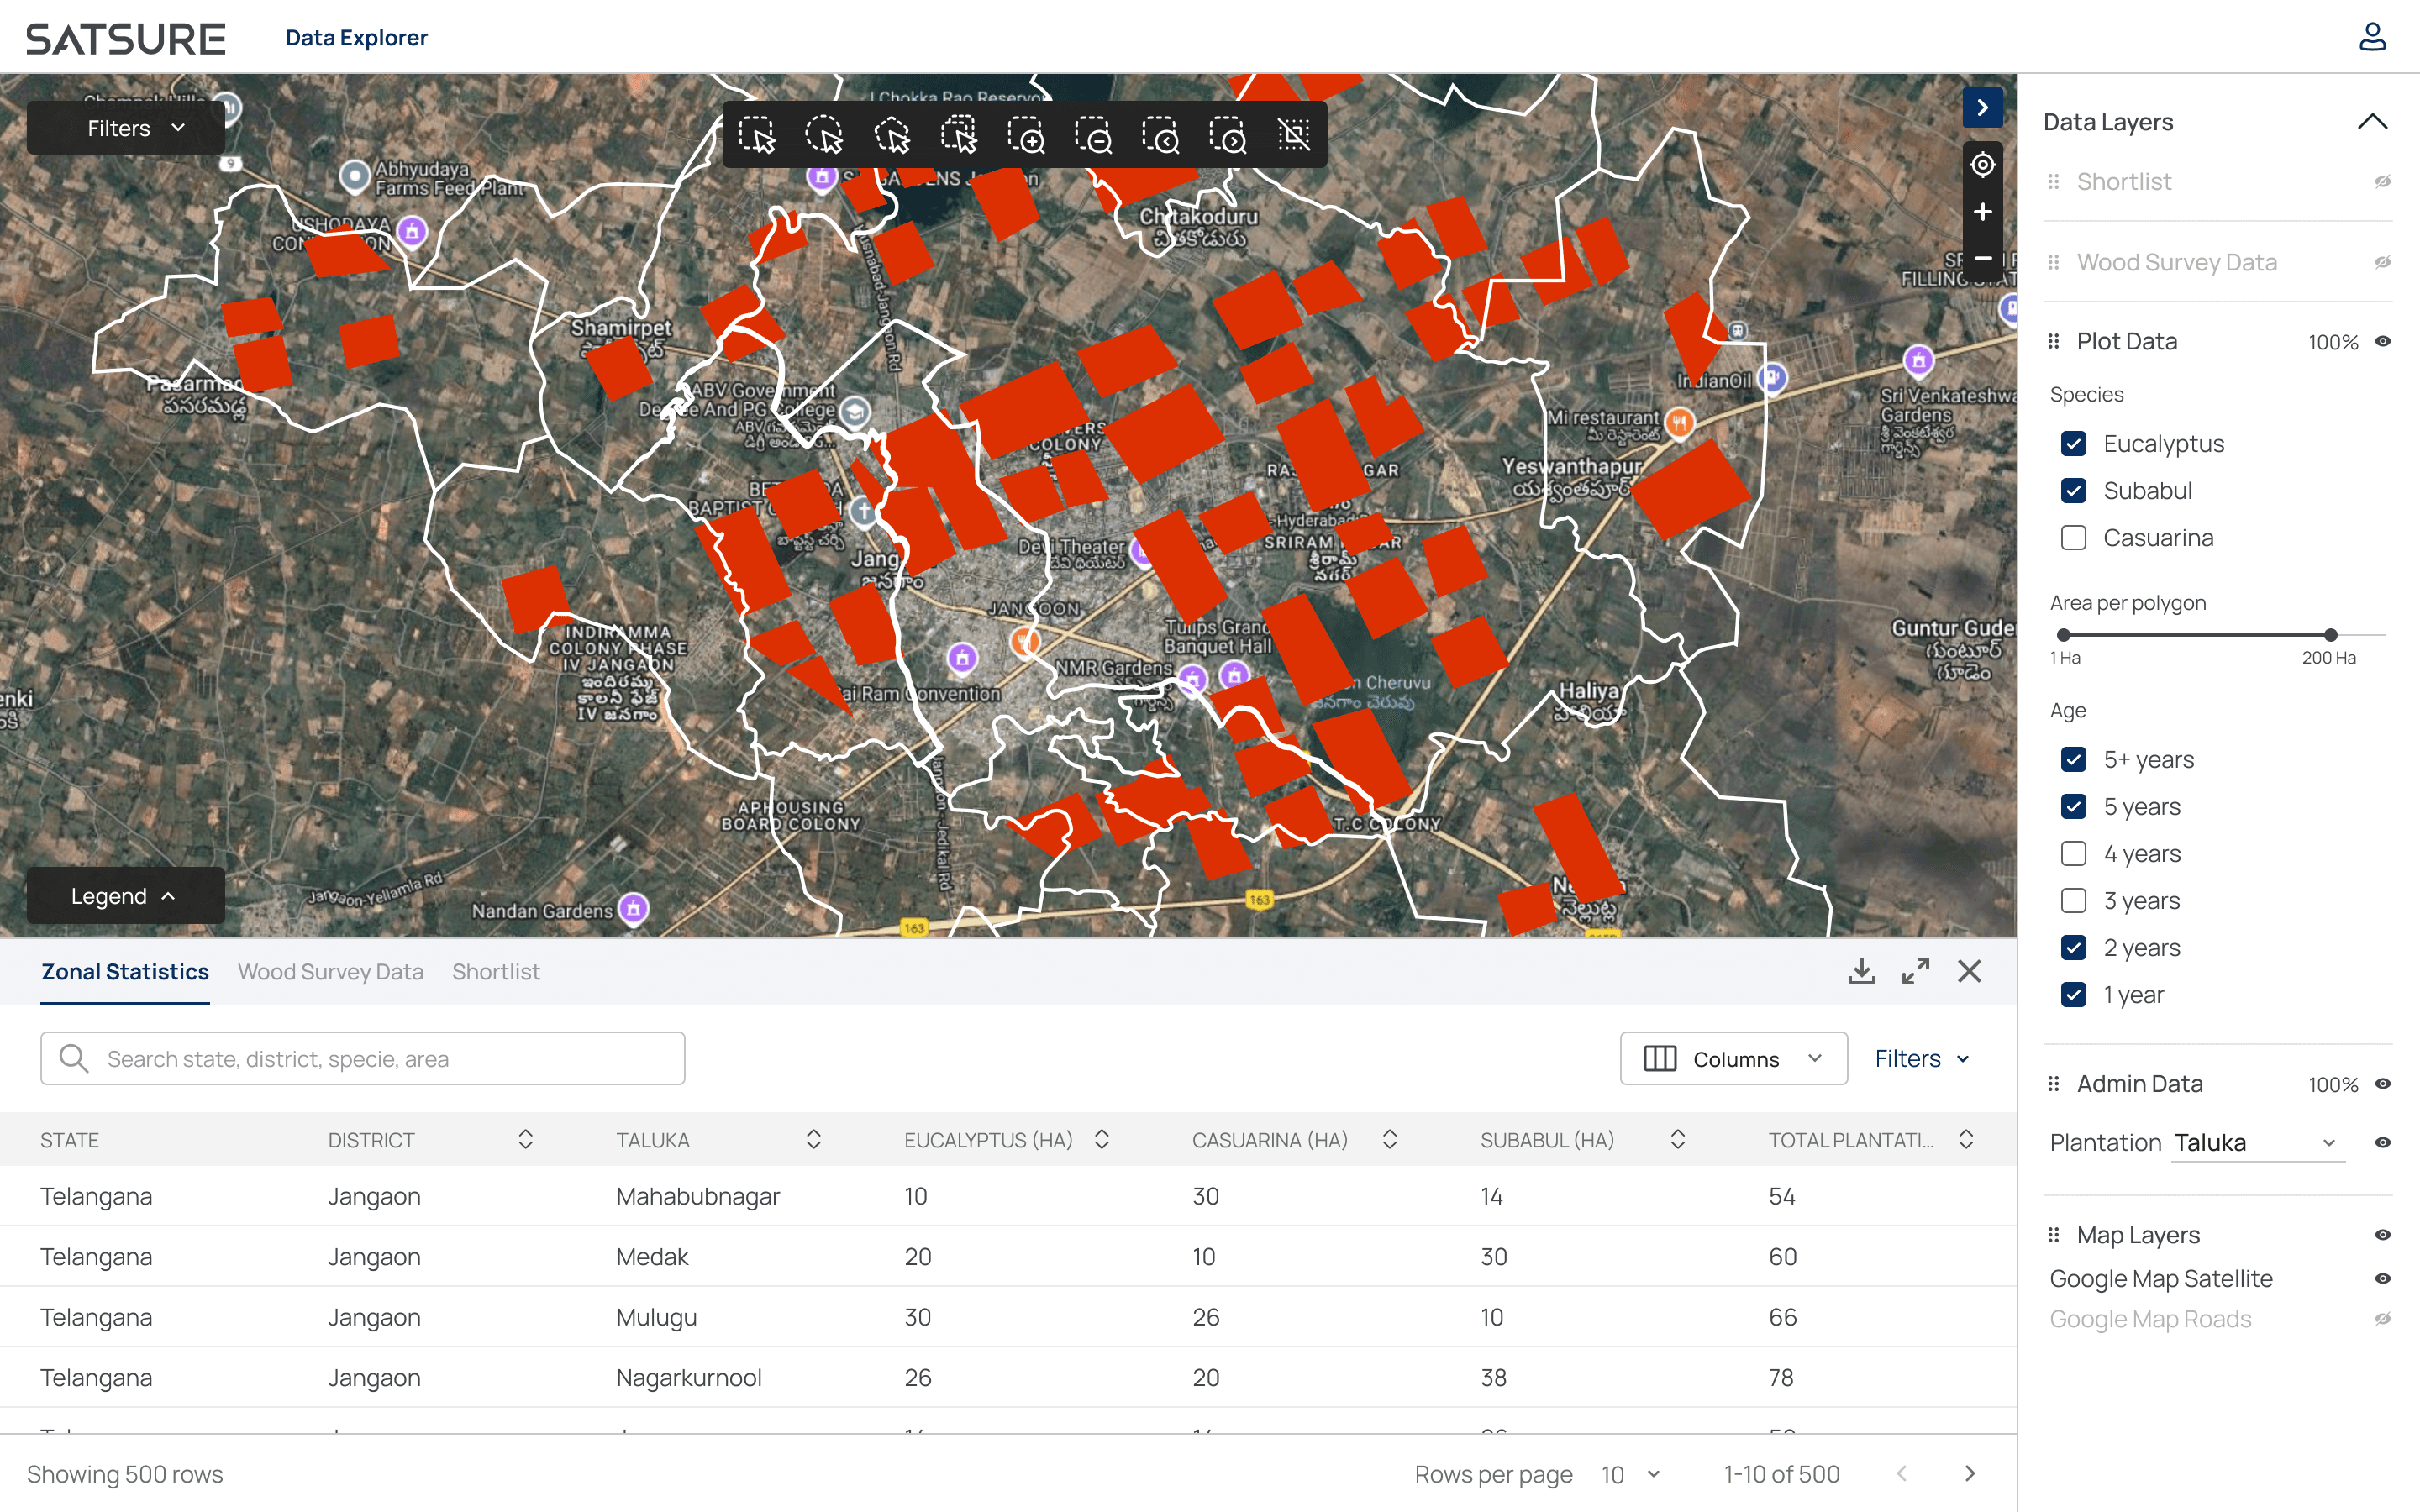The image size is (2420, 1512).
Task: Collapse the Data Layers panel
Action: tap(2371, 122)
